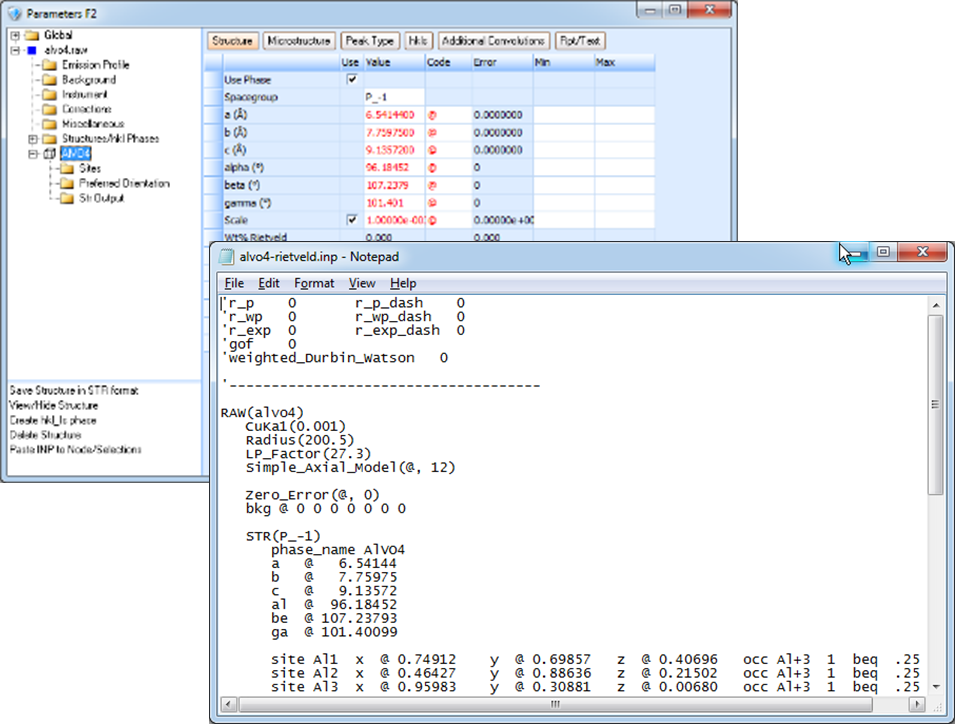
Task: Expand the Global tree node
Action: point(16,36)
